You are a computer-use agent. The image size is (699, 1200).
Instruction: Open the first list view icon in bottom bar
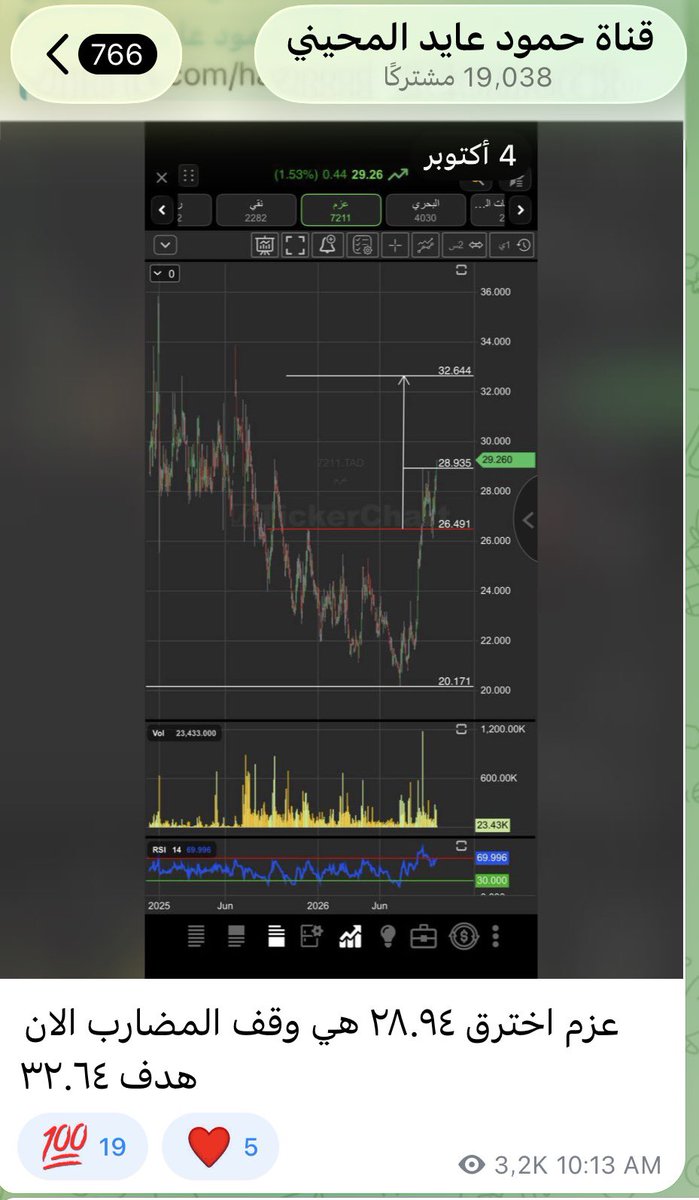point(197,936)
